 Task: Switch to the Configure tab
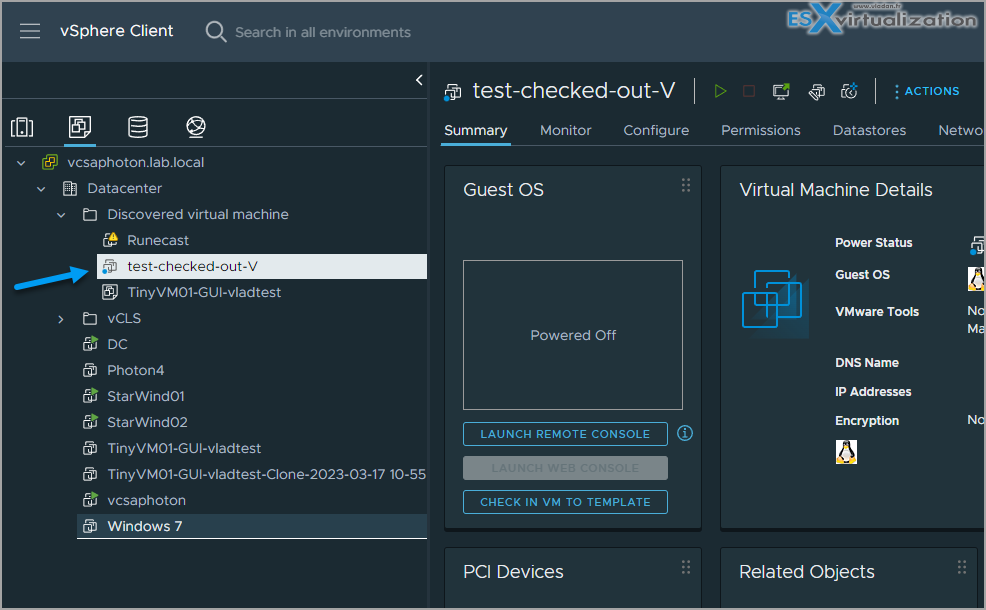click(x=656, y=130)
